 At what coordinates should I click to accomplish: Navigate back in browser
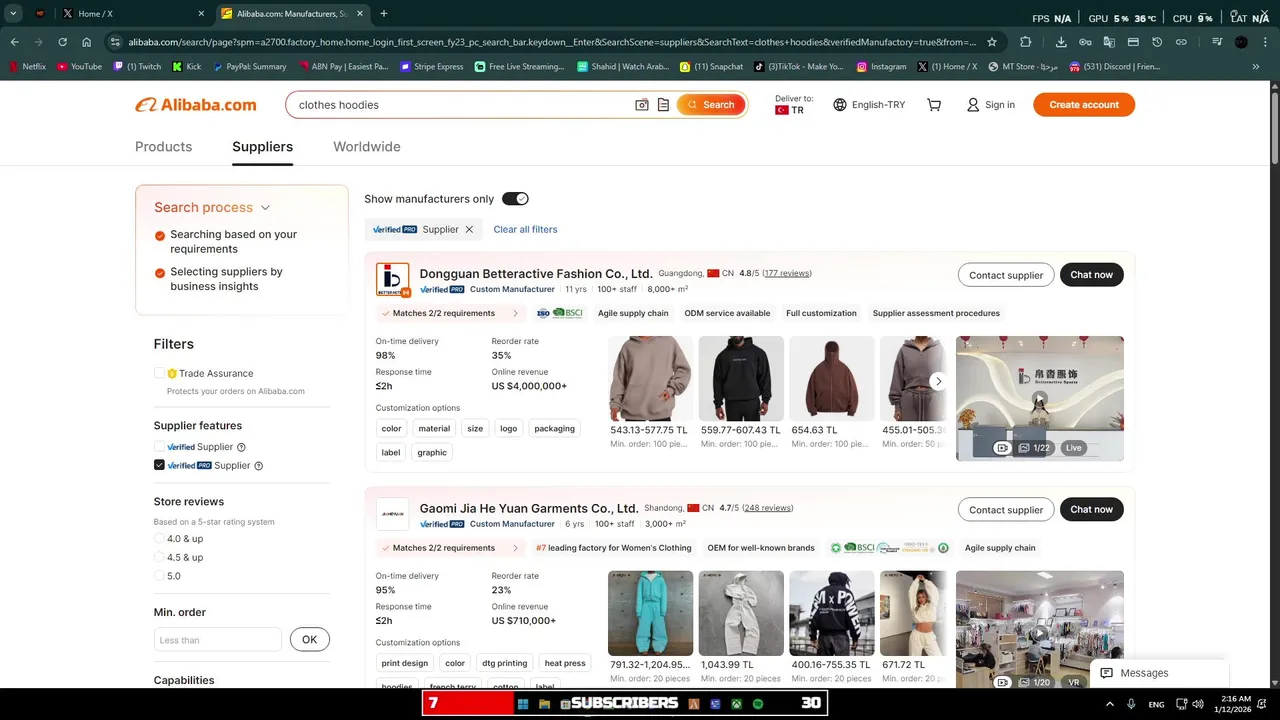click(x=14, y=42)
